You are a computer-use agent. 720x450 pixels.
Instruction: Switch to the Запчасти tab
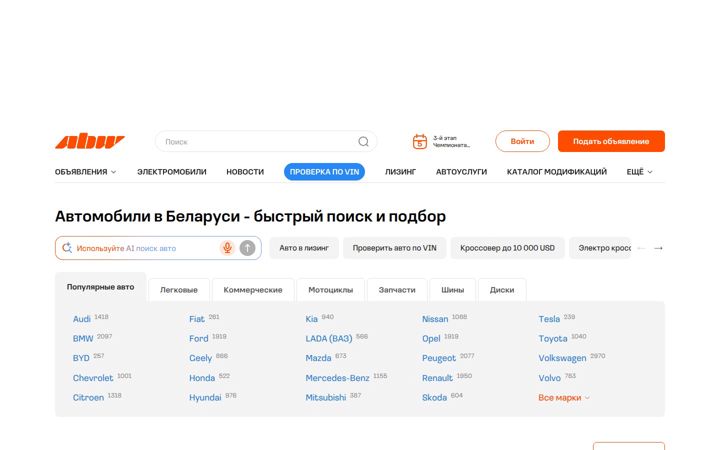[x=397, y=290]
